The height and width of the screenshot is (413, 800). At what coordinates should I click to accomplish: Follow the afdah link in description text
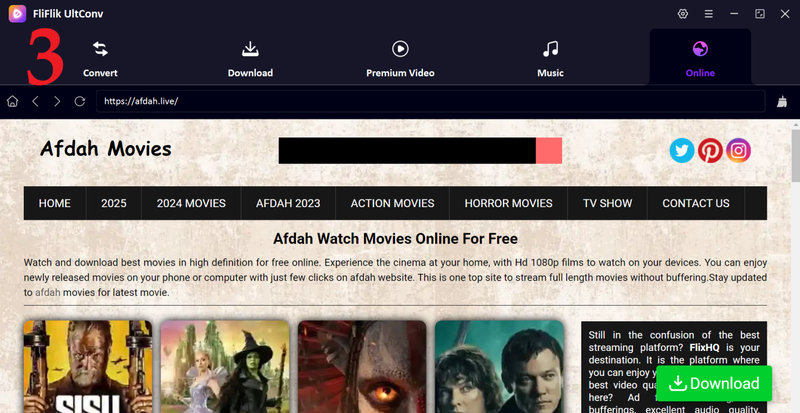pyautogui.click(x=47, y=293)
